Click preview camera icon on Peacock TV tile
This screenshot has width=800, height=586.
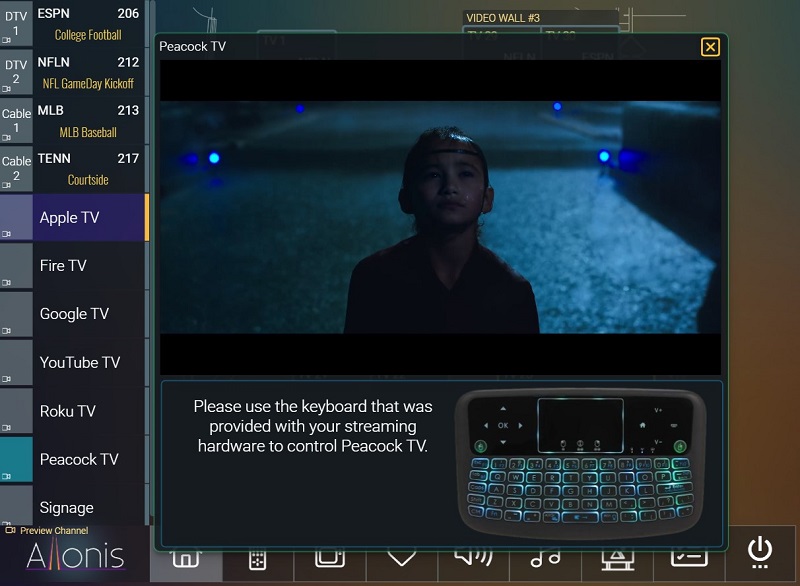click(x=6, y=476)
